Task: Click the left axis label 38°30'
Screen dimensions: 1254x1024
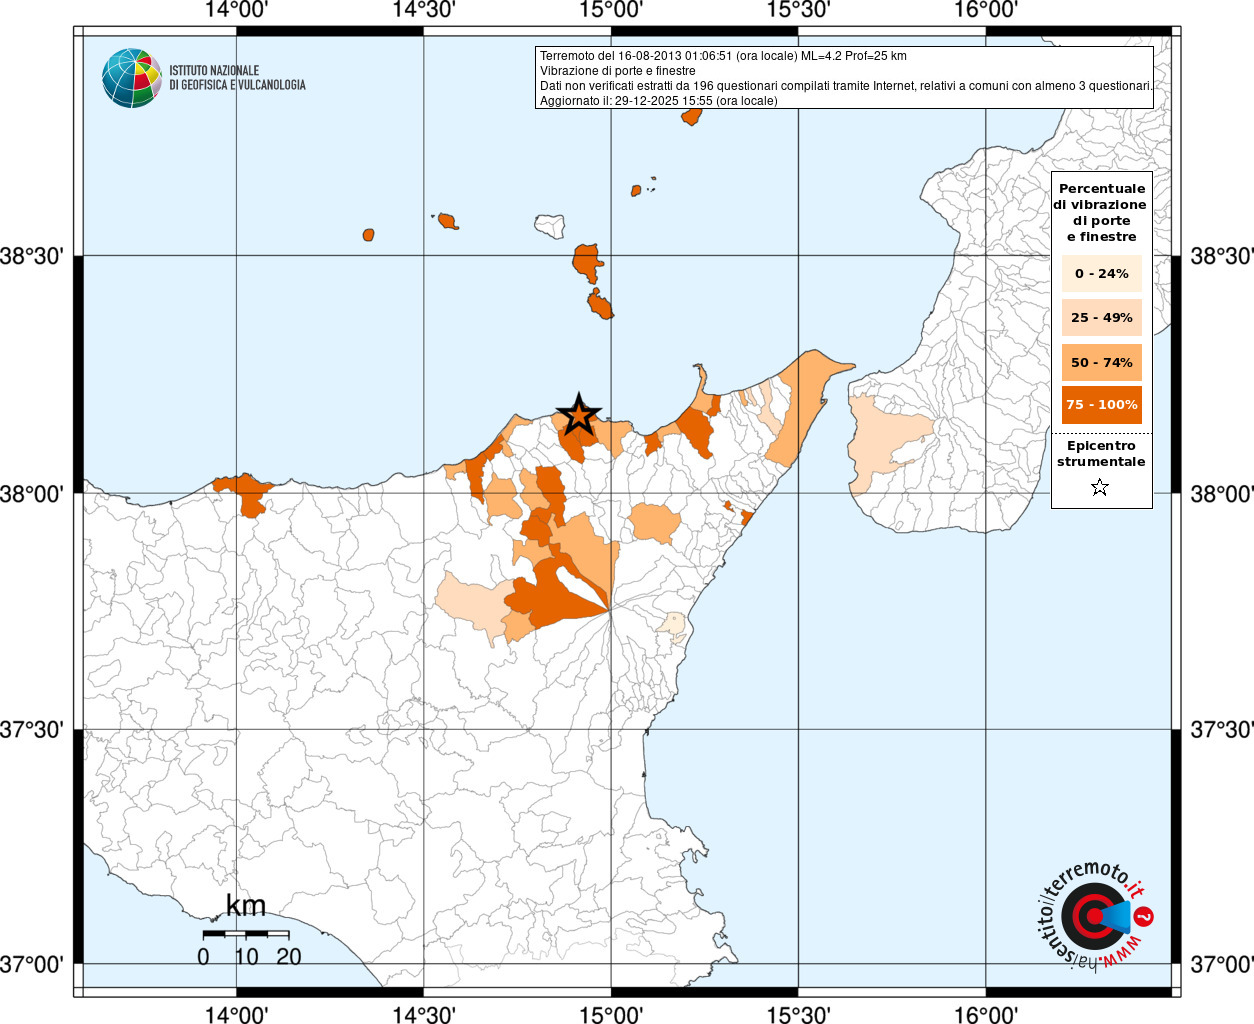Action: (32, 256)
